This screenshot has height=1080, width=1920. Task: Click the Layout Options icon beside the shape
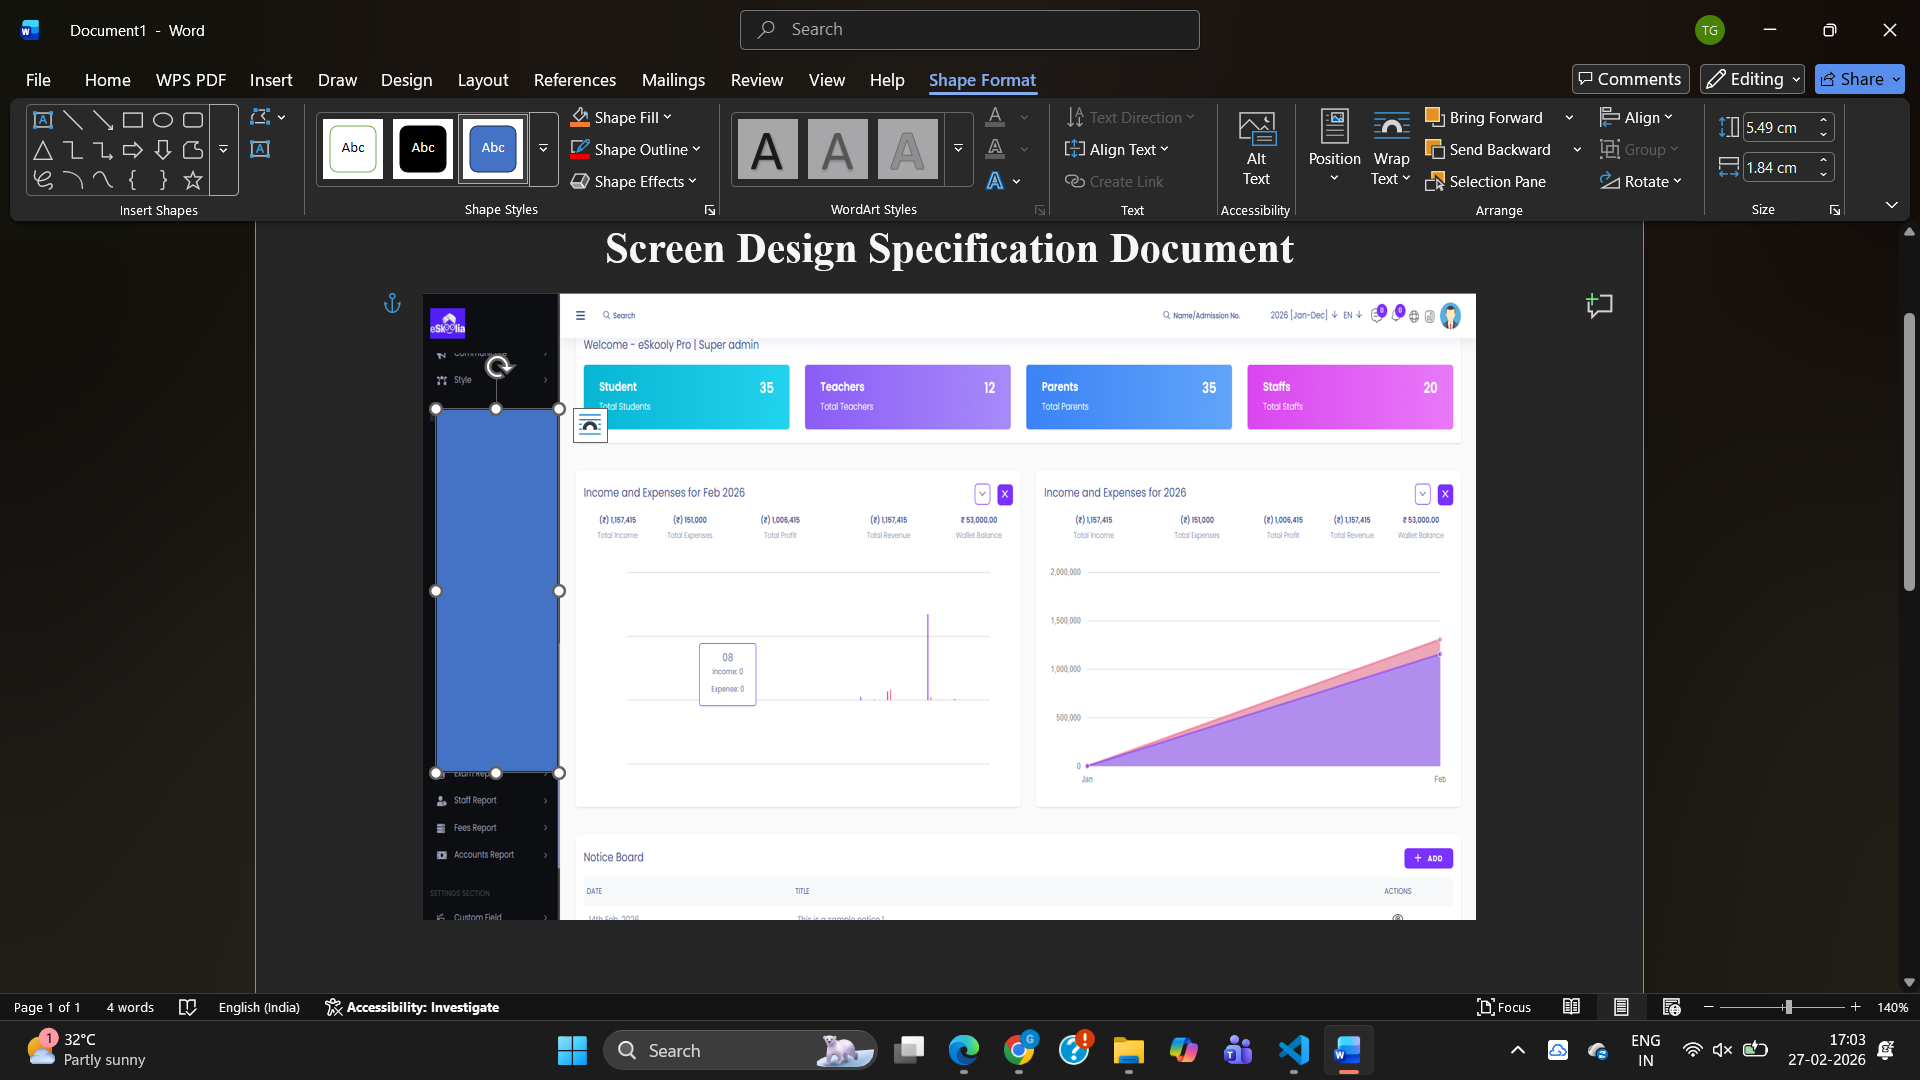590,426
